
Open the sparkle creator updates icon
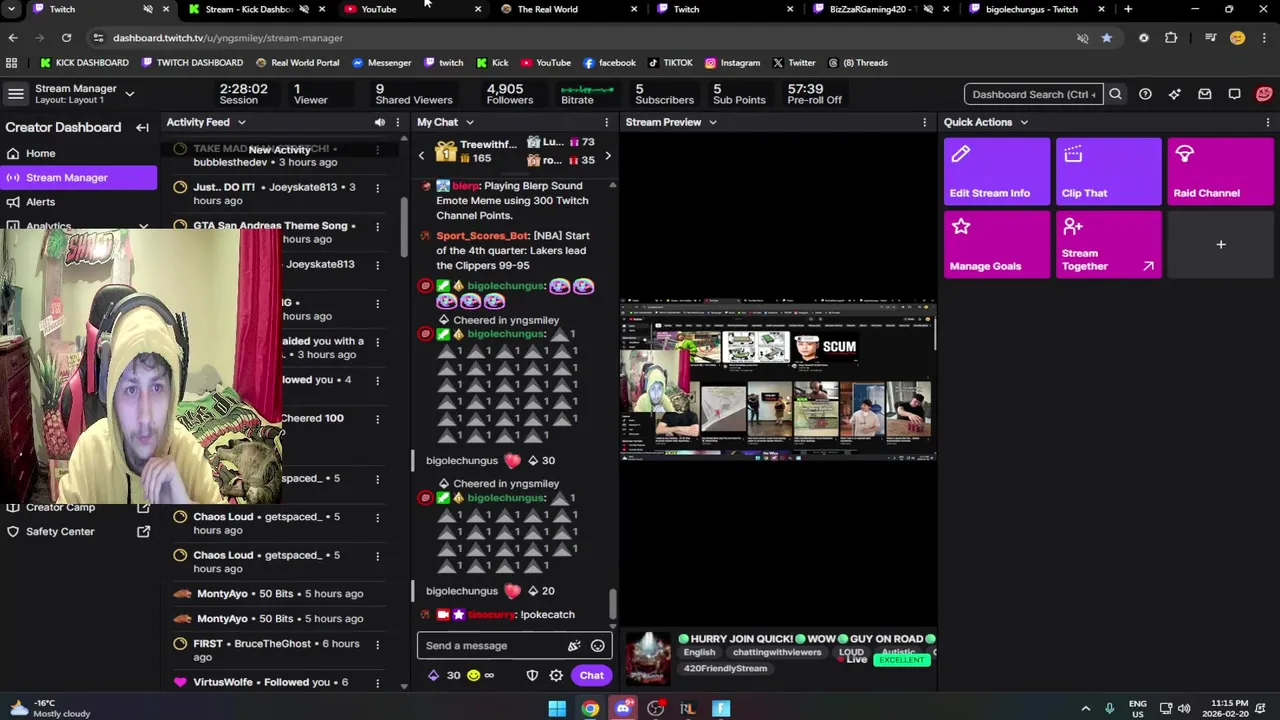[x=1175, y=94]
